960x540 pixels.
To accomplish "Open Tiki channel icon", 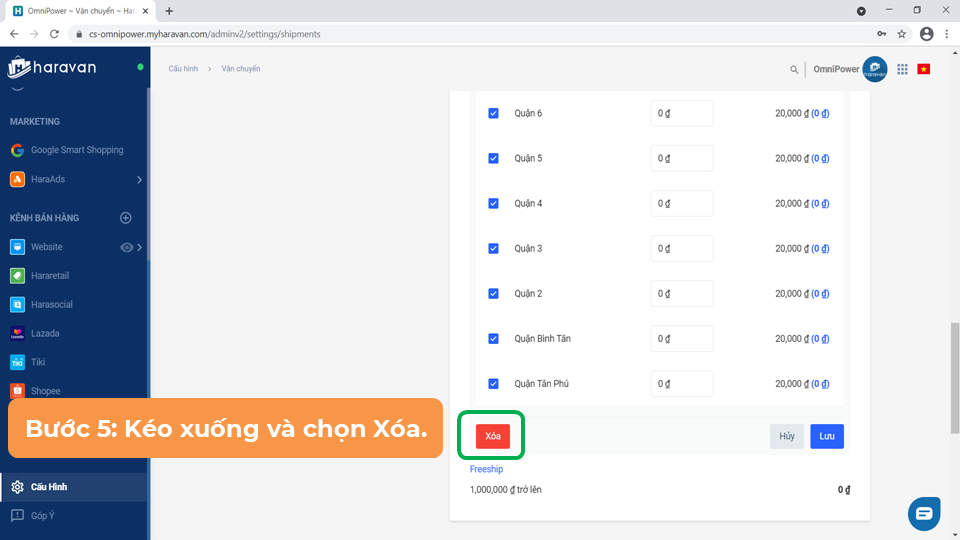I will coord(17,362).
